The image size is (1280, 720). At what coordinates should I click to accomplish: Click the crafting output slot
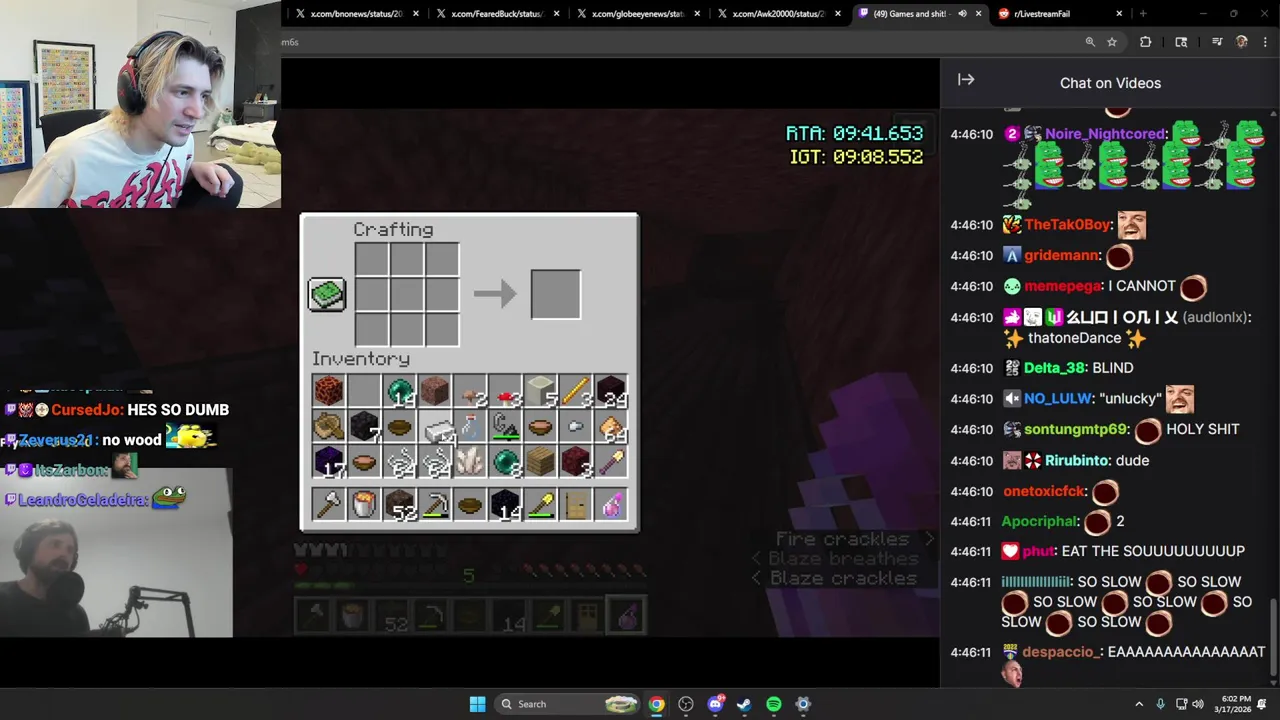coord(556,294)
